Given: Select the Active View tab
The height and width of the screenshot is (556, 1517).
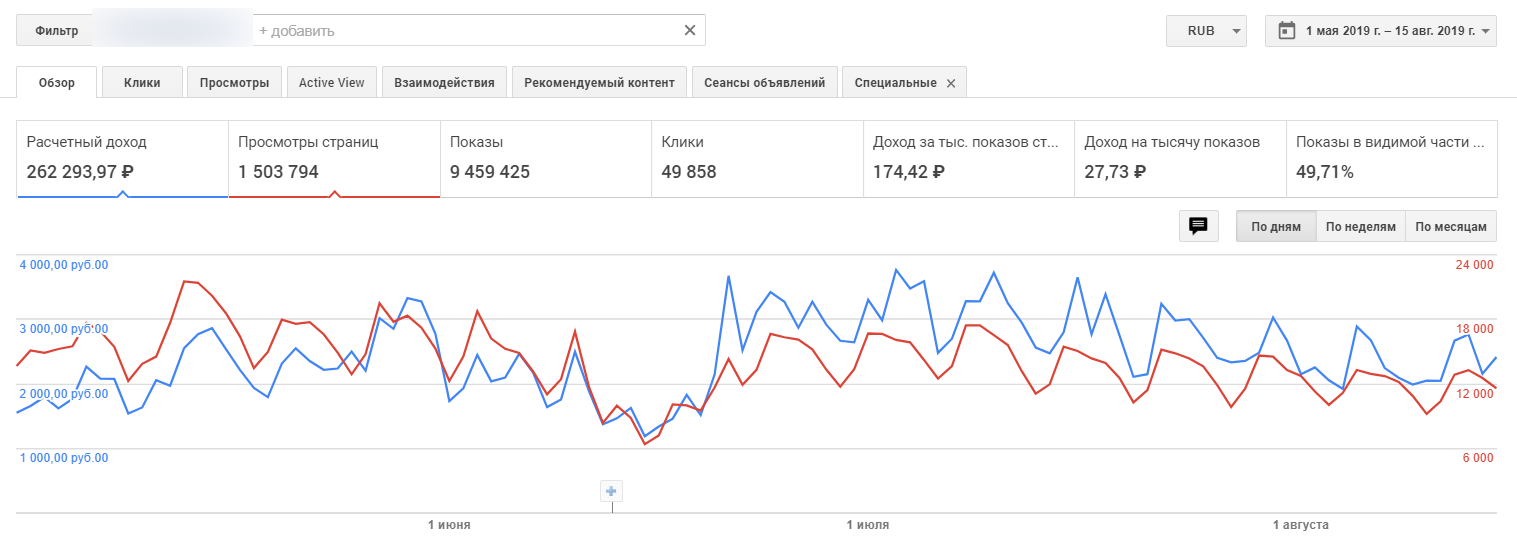Looking at the screenshot, I should pos(331,83).
